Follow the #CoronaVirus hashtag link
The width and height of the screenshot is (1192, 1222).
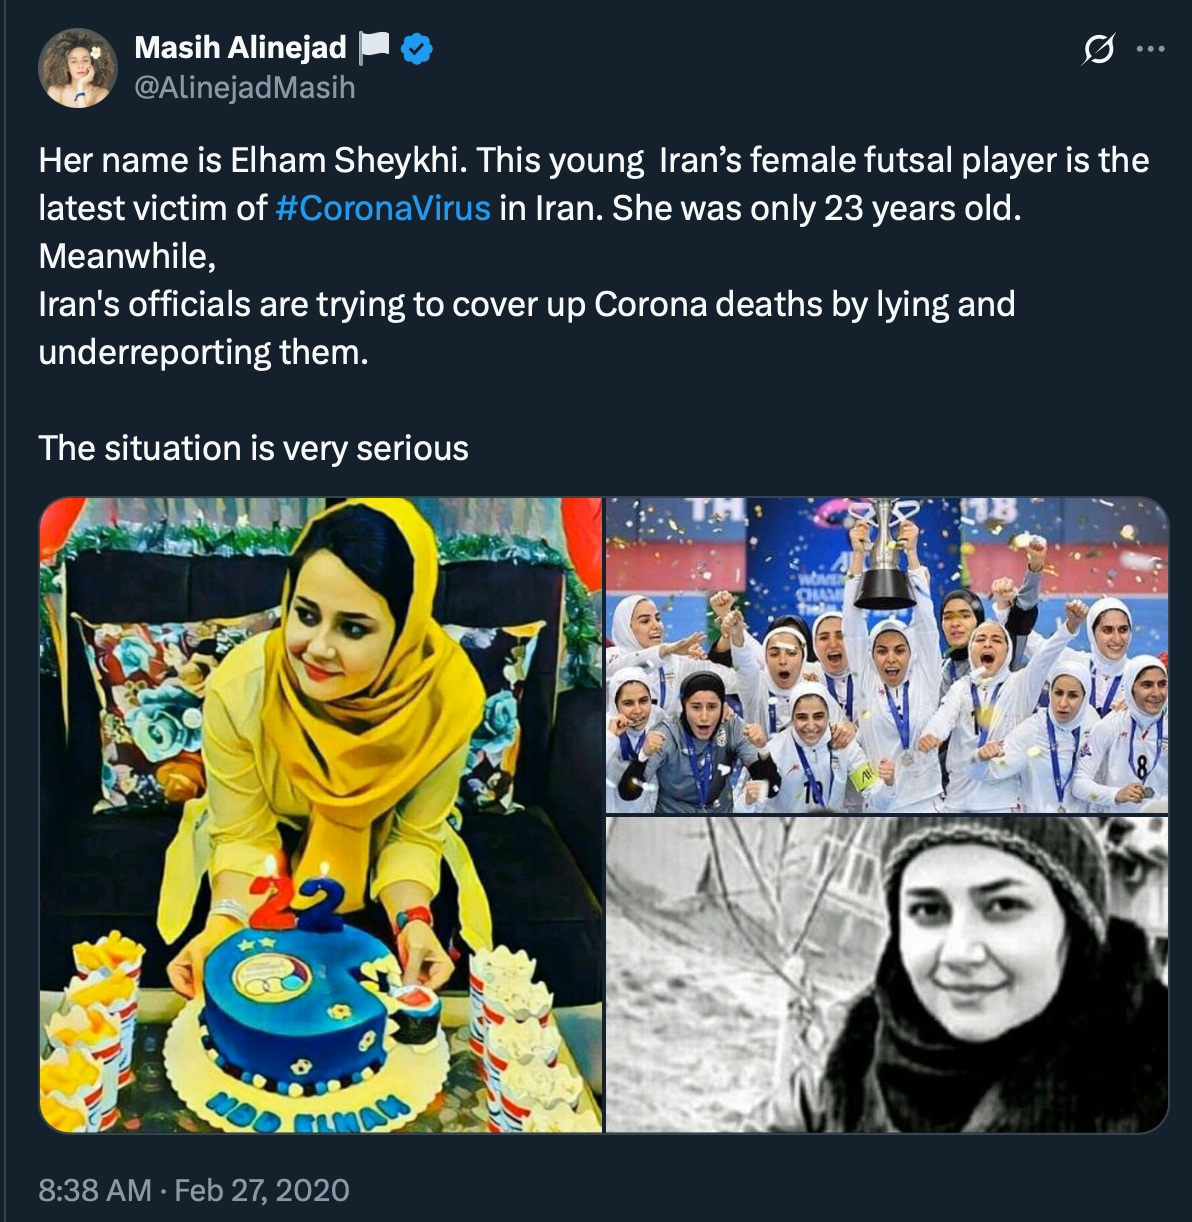(x=382, y=208)
